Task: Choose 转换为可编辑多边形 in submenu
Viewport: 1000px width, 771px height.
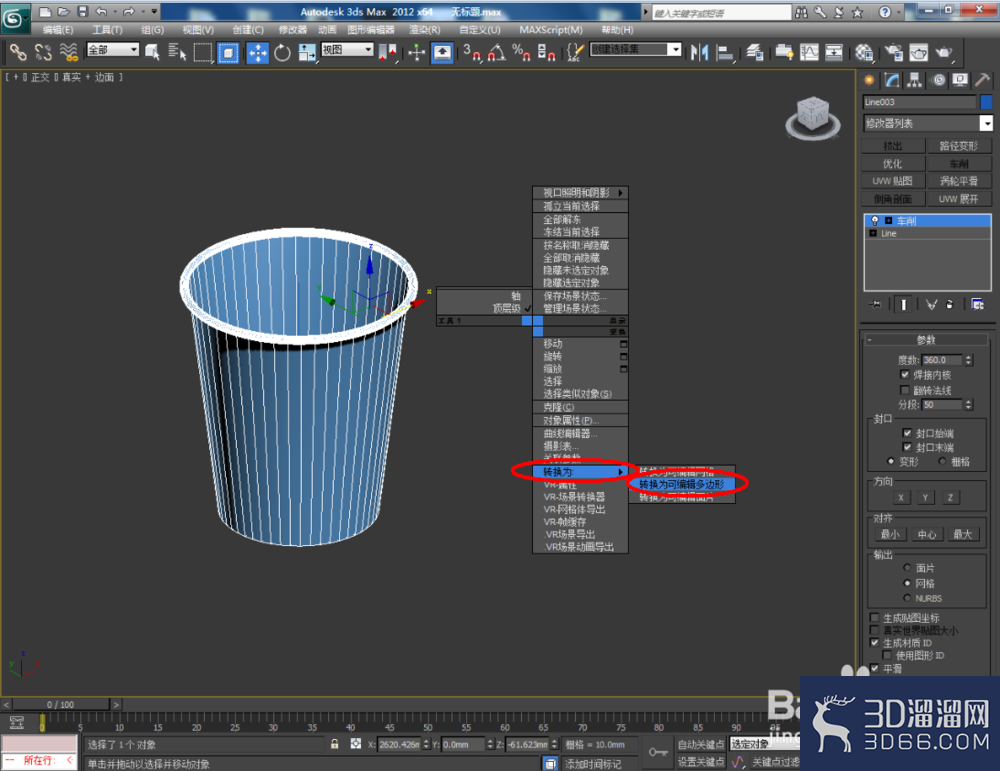Action: [x=682, y=484]
